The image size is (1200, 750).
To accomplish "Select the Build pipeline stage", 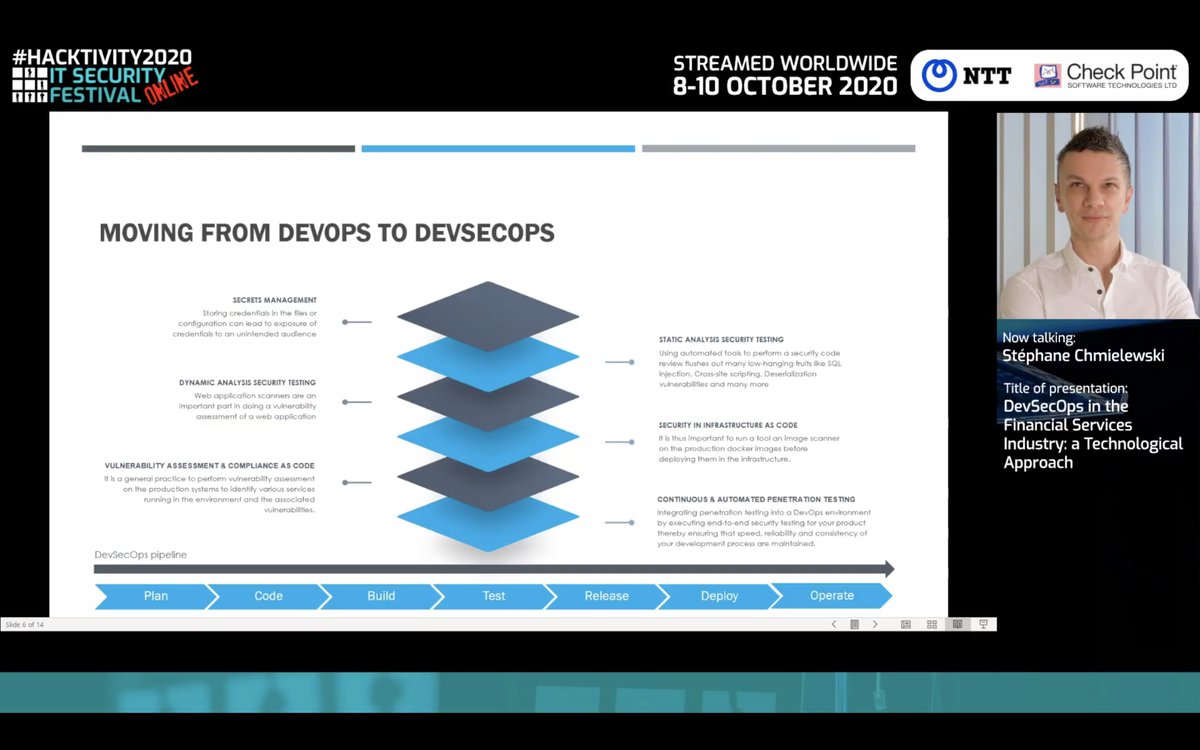I will coord(381,596).
